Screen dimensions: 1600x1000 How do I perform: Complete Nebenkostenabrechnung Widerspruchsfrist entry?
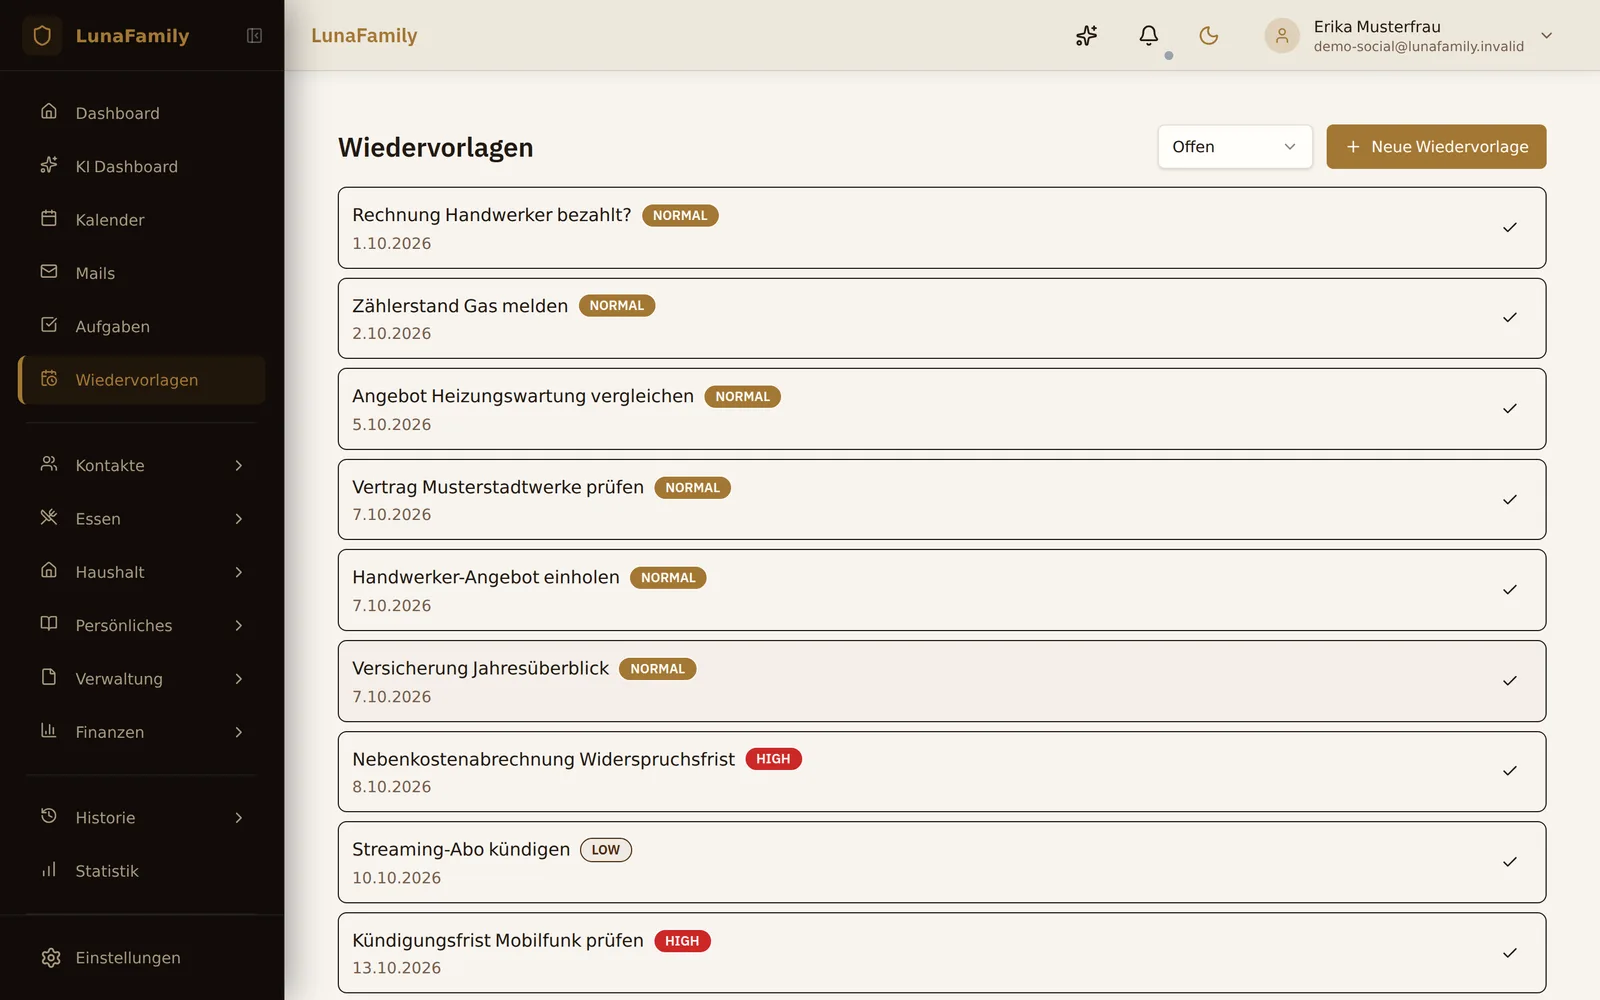1510,771
